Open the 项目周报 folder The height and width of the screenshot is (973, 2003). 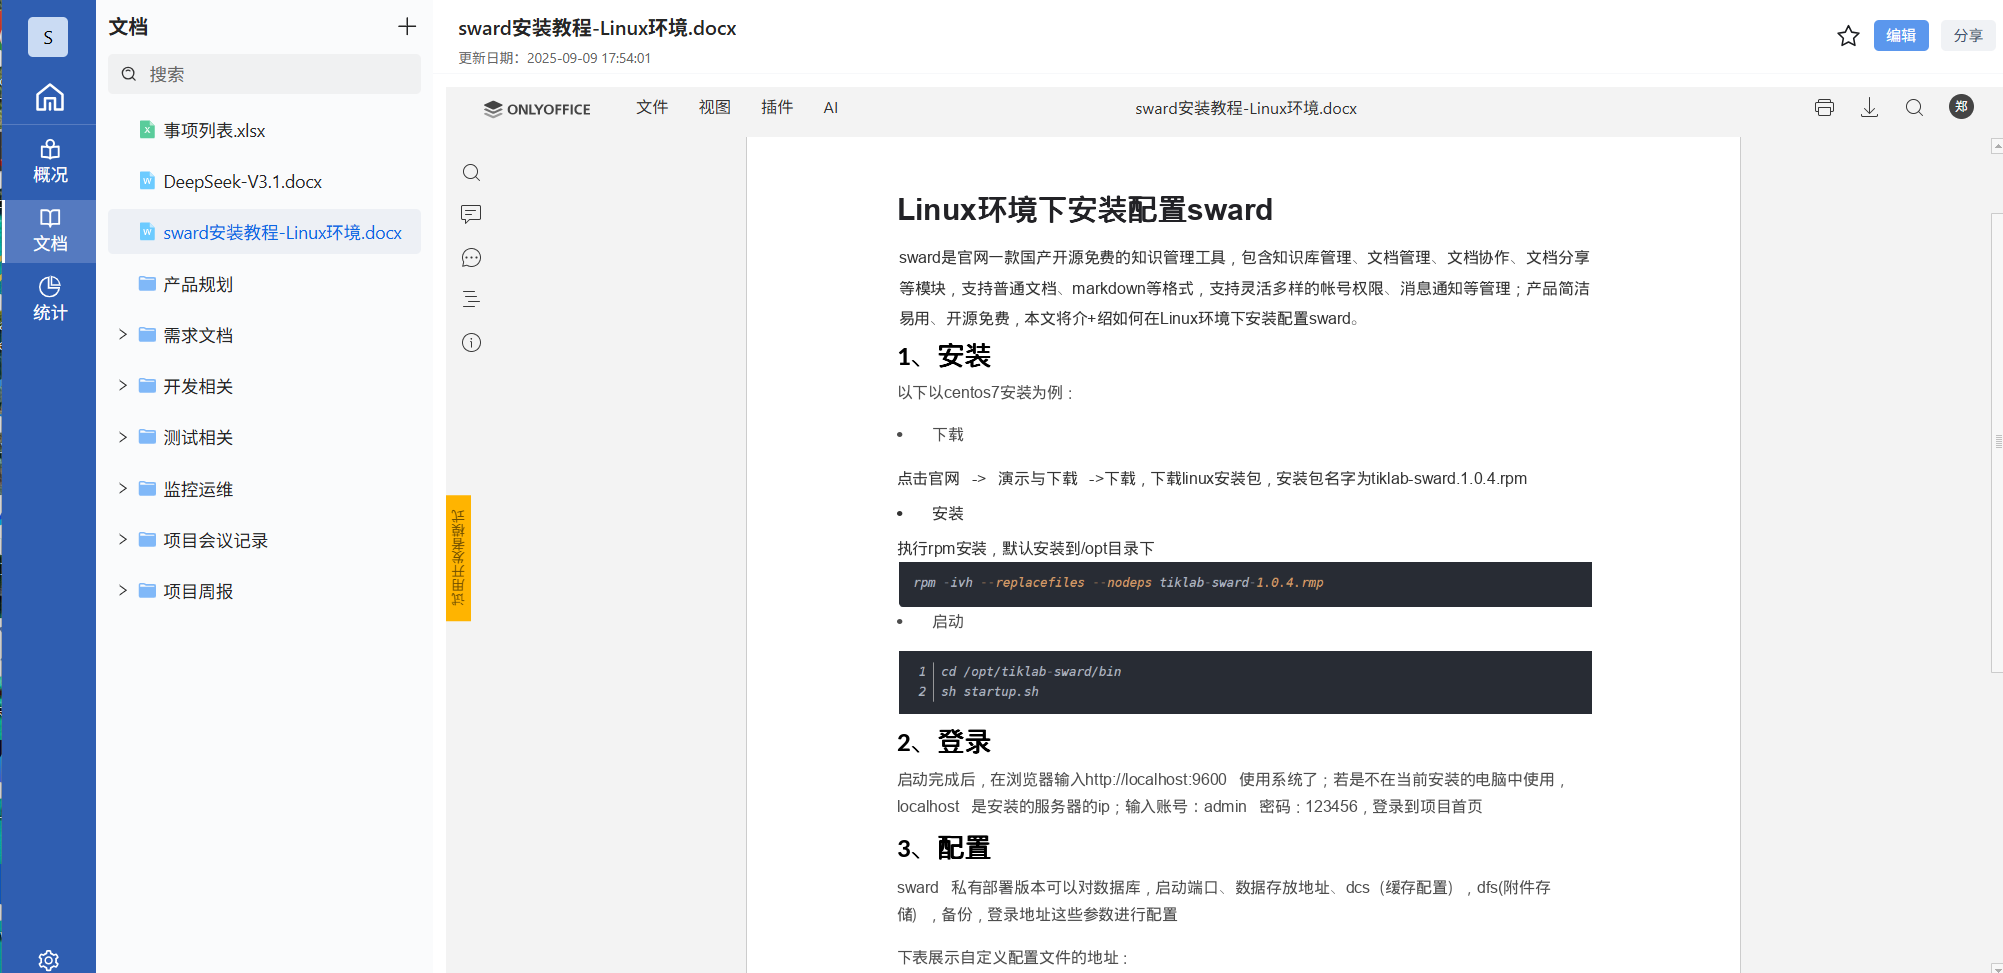[x=198, y=591]
